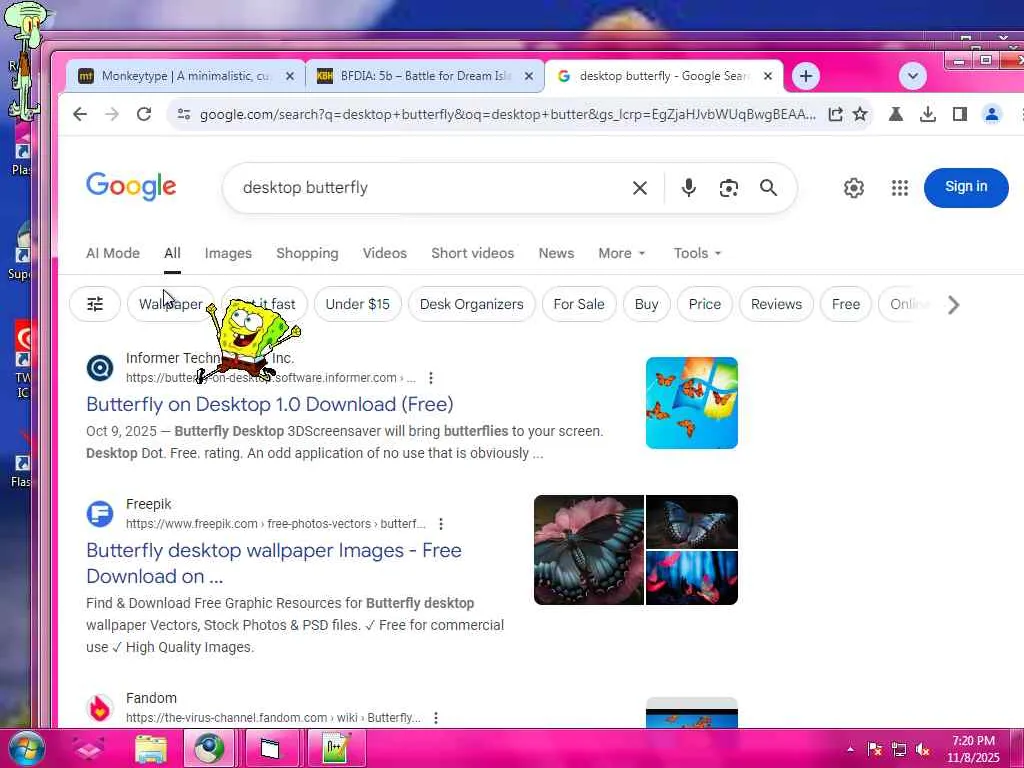Apply the Buy filter chip
This screenshot has width=1024, height=768.
coord(647,304)
